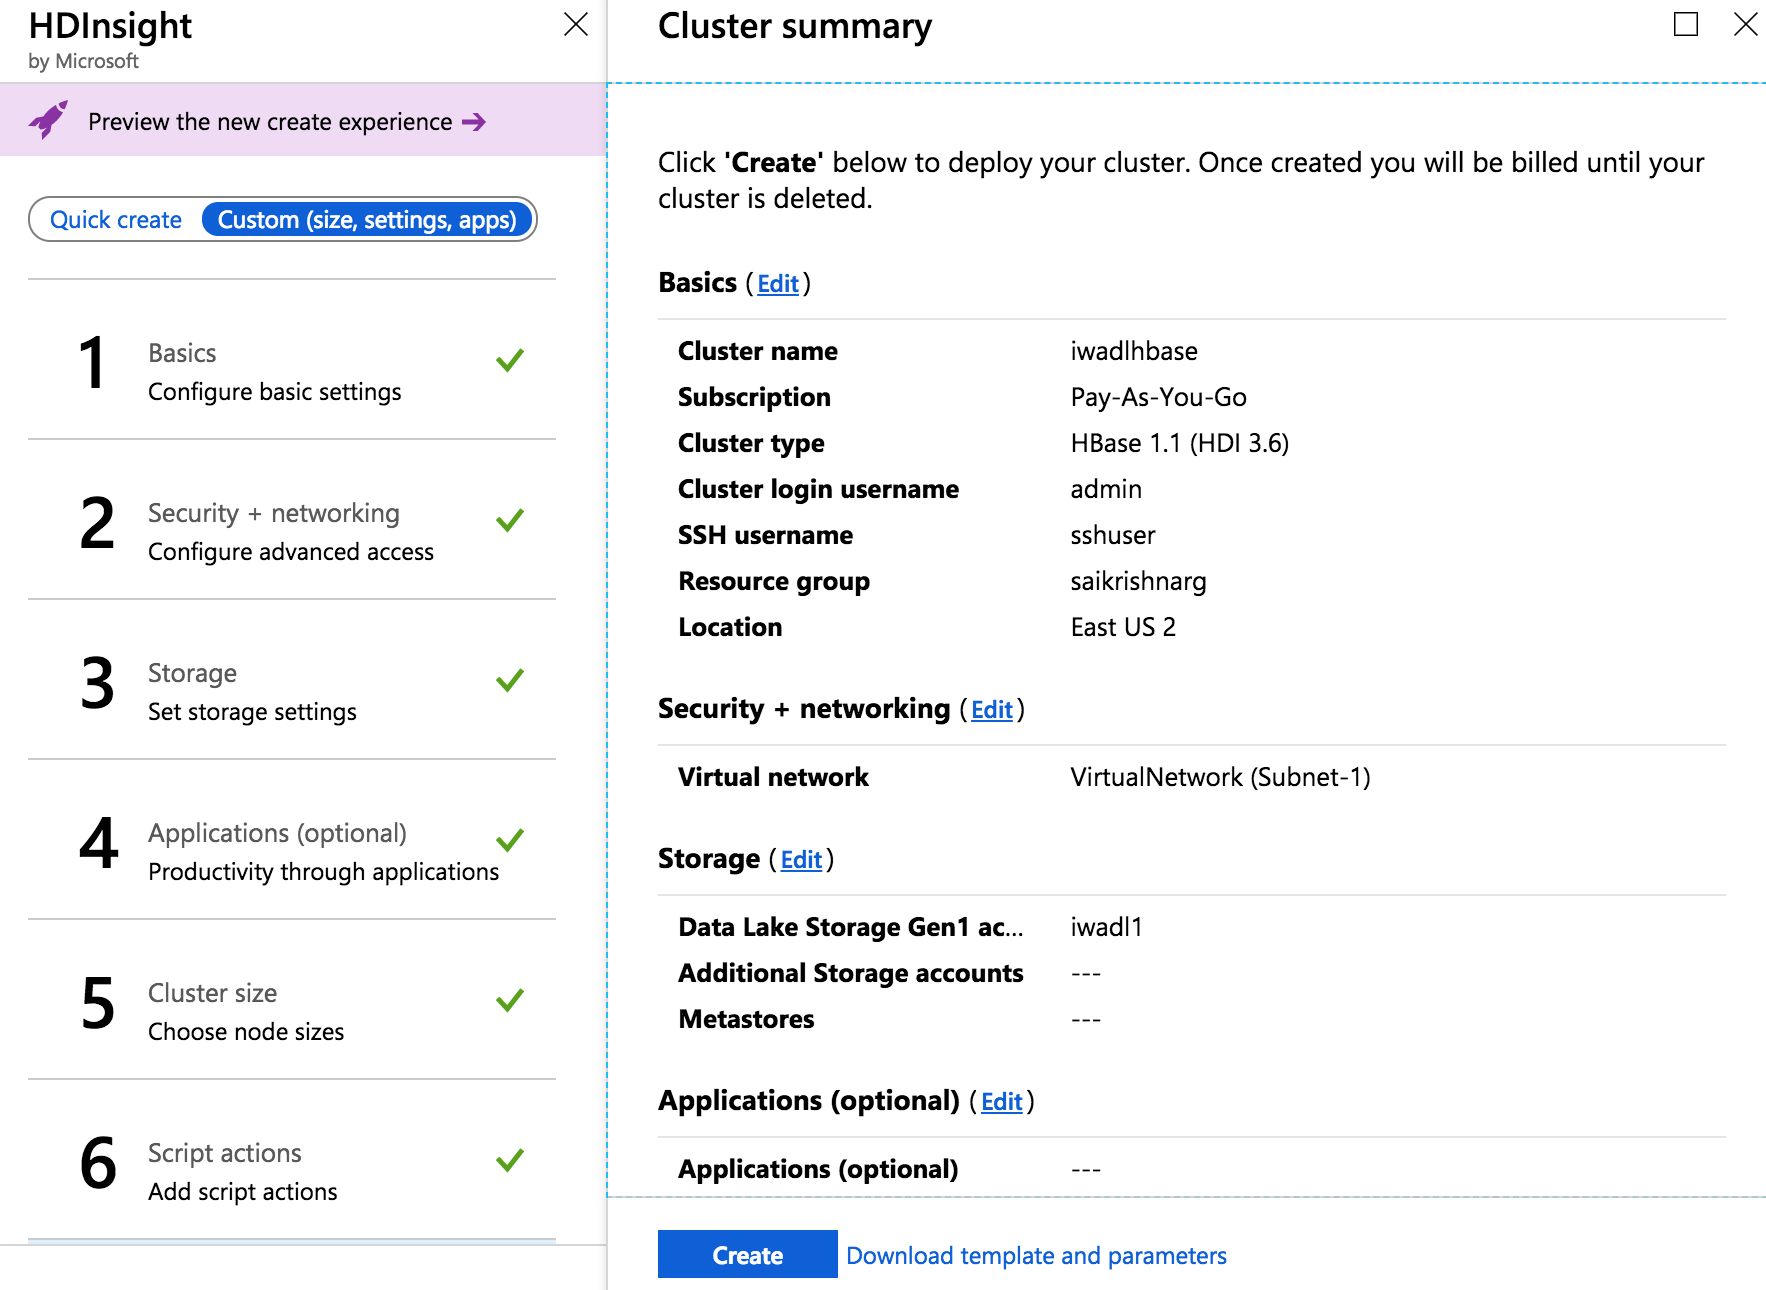
Task: Close the HDInsight panel
Action: click(x=576, y=24)
